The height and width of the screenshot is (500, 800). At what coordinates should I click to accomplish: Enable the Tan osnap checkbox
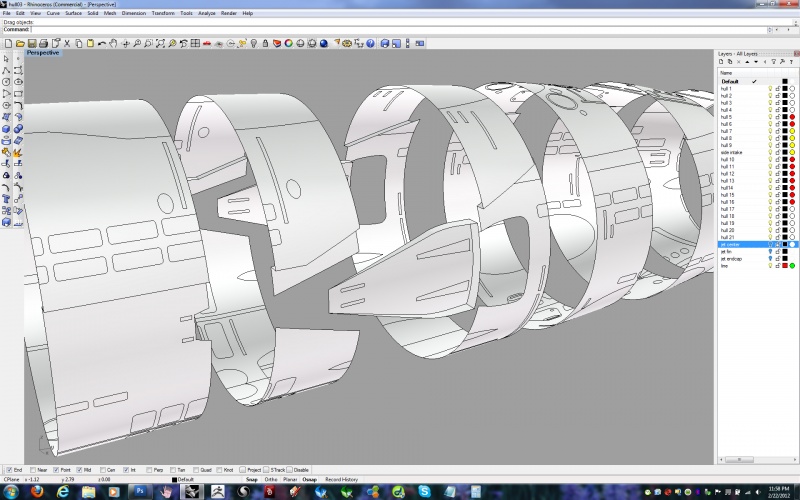172,470
